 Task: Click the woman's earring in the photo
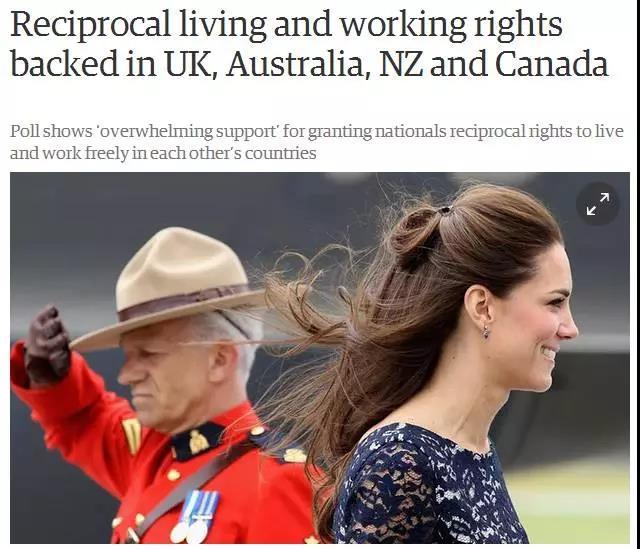485,331
